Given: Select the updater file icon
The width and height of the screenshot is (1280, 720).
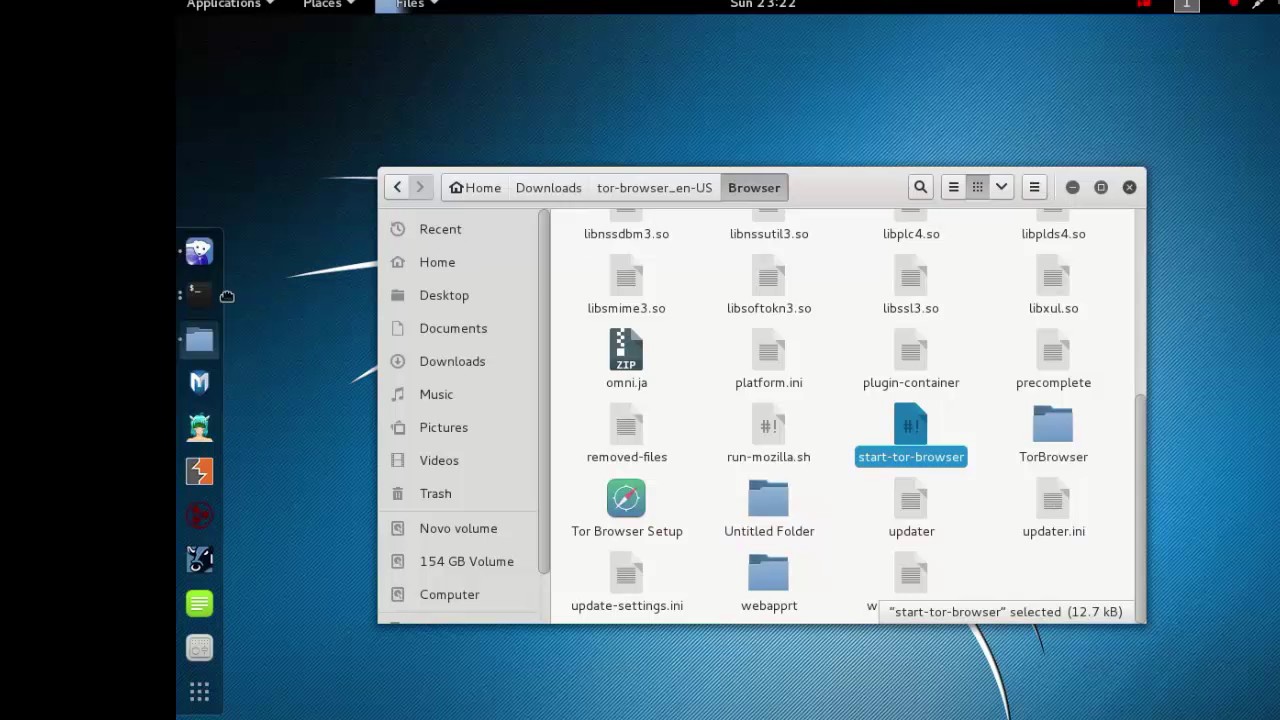Looking at the screenshot, I should click(911, 499).
